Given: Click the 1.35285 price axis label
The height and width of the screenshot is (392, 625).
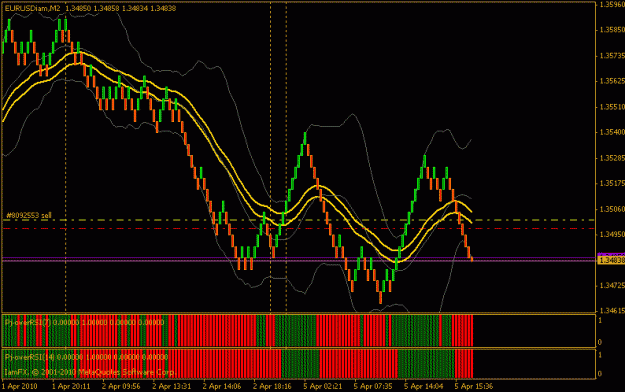Looking at the screenshot, I should tap(612, 158).
